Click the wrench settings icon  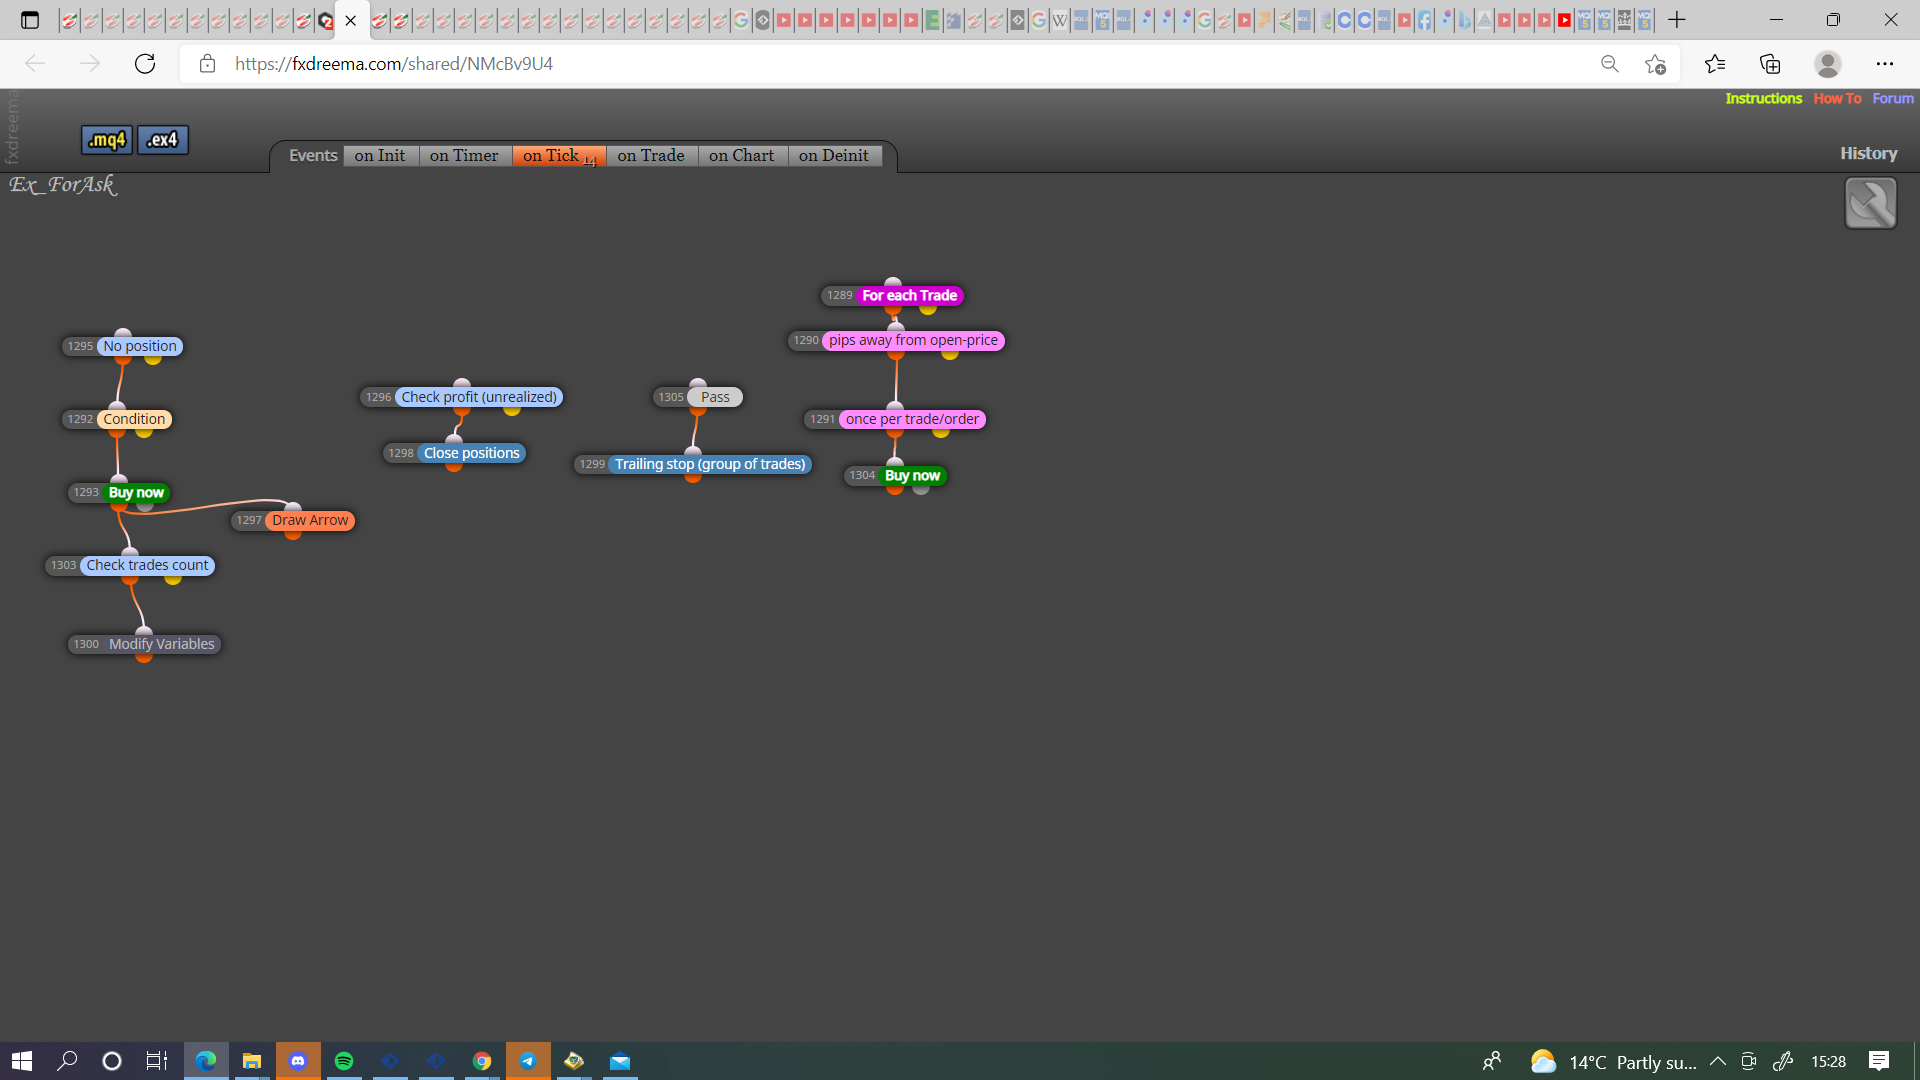pyautogui.click(x=1870, y=203)
